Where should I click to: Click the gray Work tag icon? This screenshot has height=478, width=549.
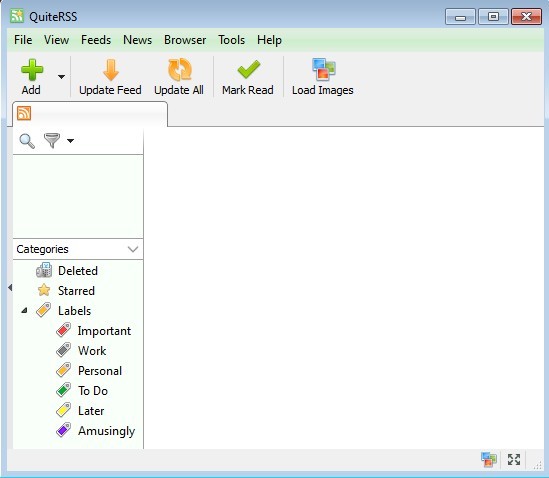[x=64, y=350]
